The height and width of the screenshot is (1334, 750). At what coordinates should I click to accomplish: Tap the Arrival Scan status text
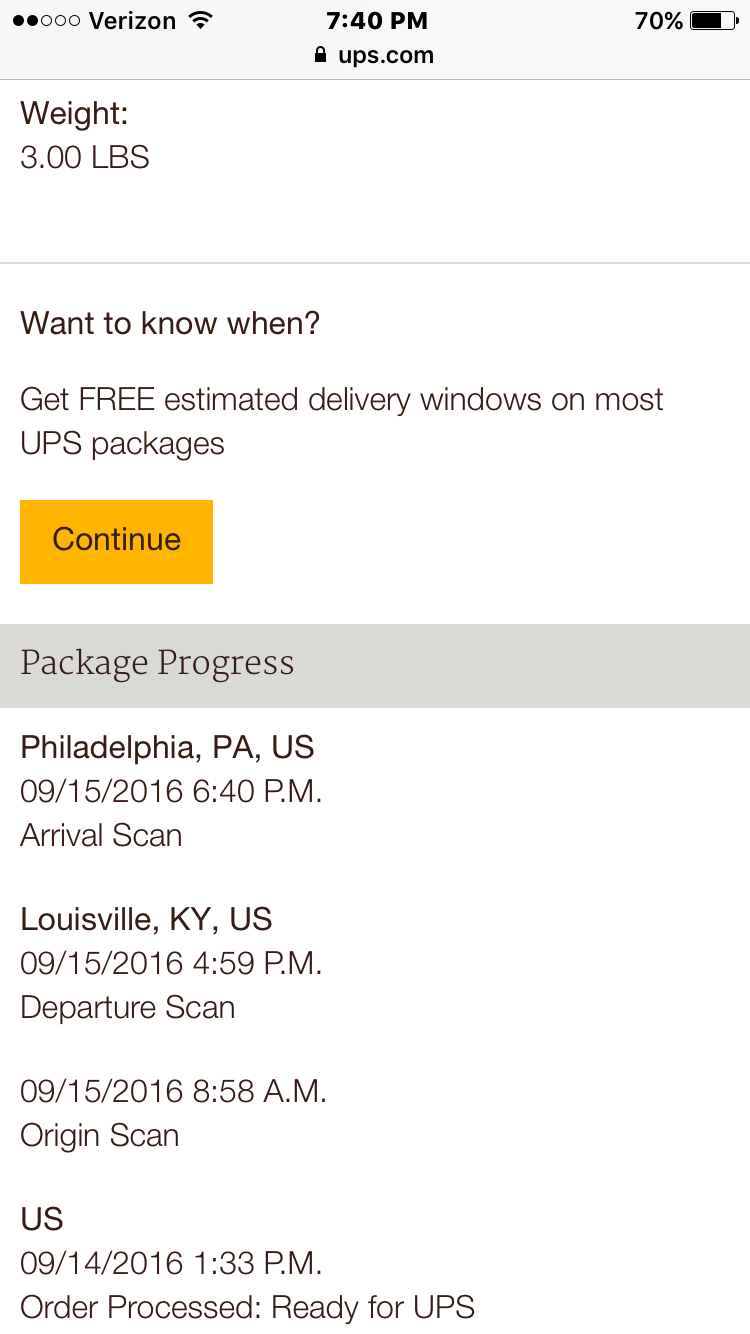101,835
